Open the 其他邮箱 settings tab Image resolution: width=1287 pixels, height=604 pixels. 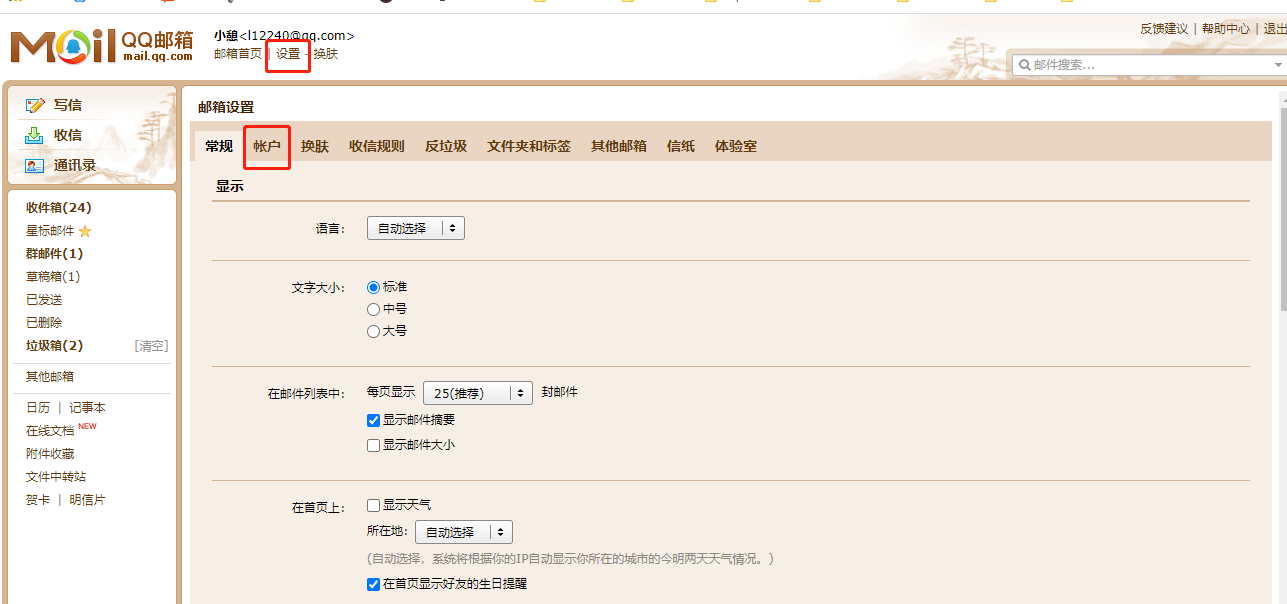(619, 146)
